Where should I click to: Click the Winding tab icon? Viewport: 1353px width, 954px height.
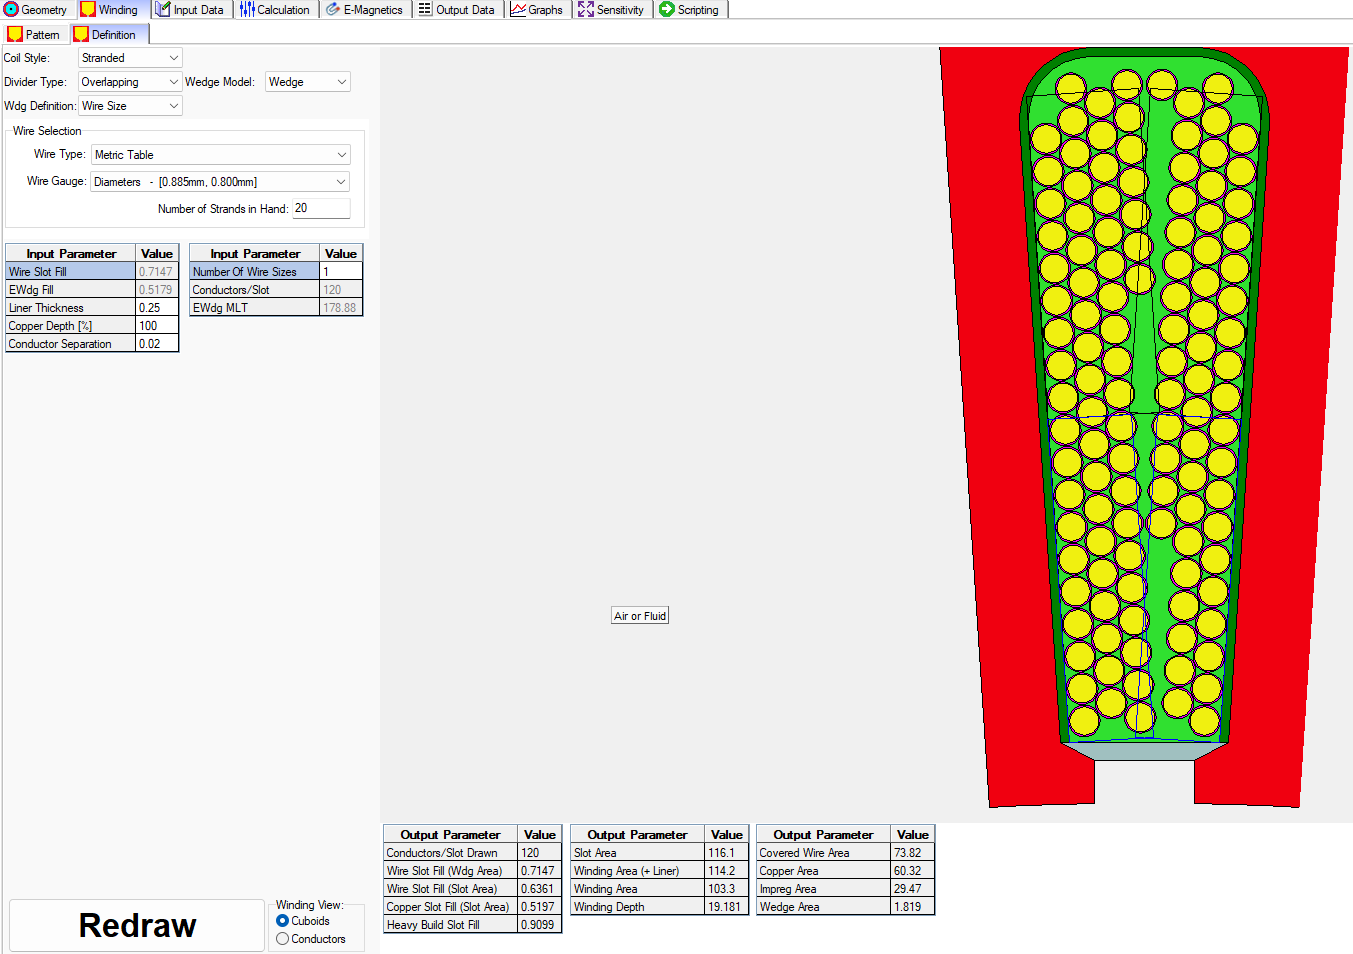(88, 10)
